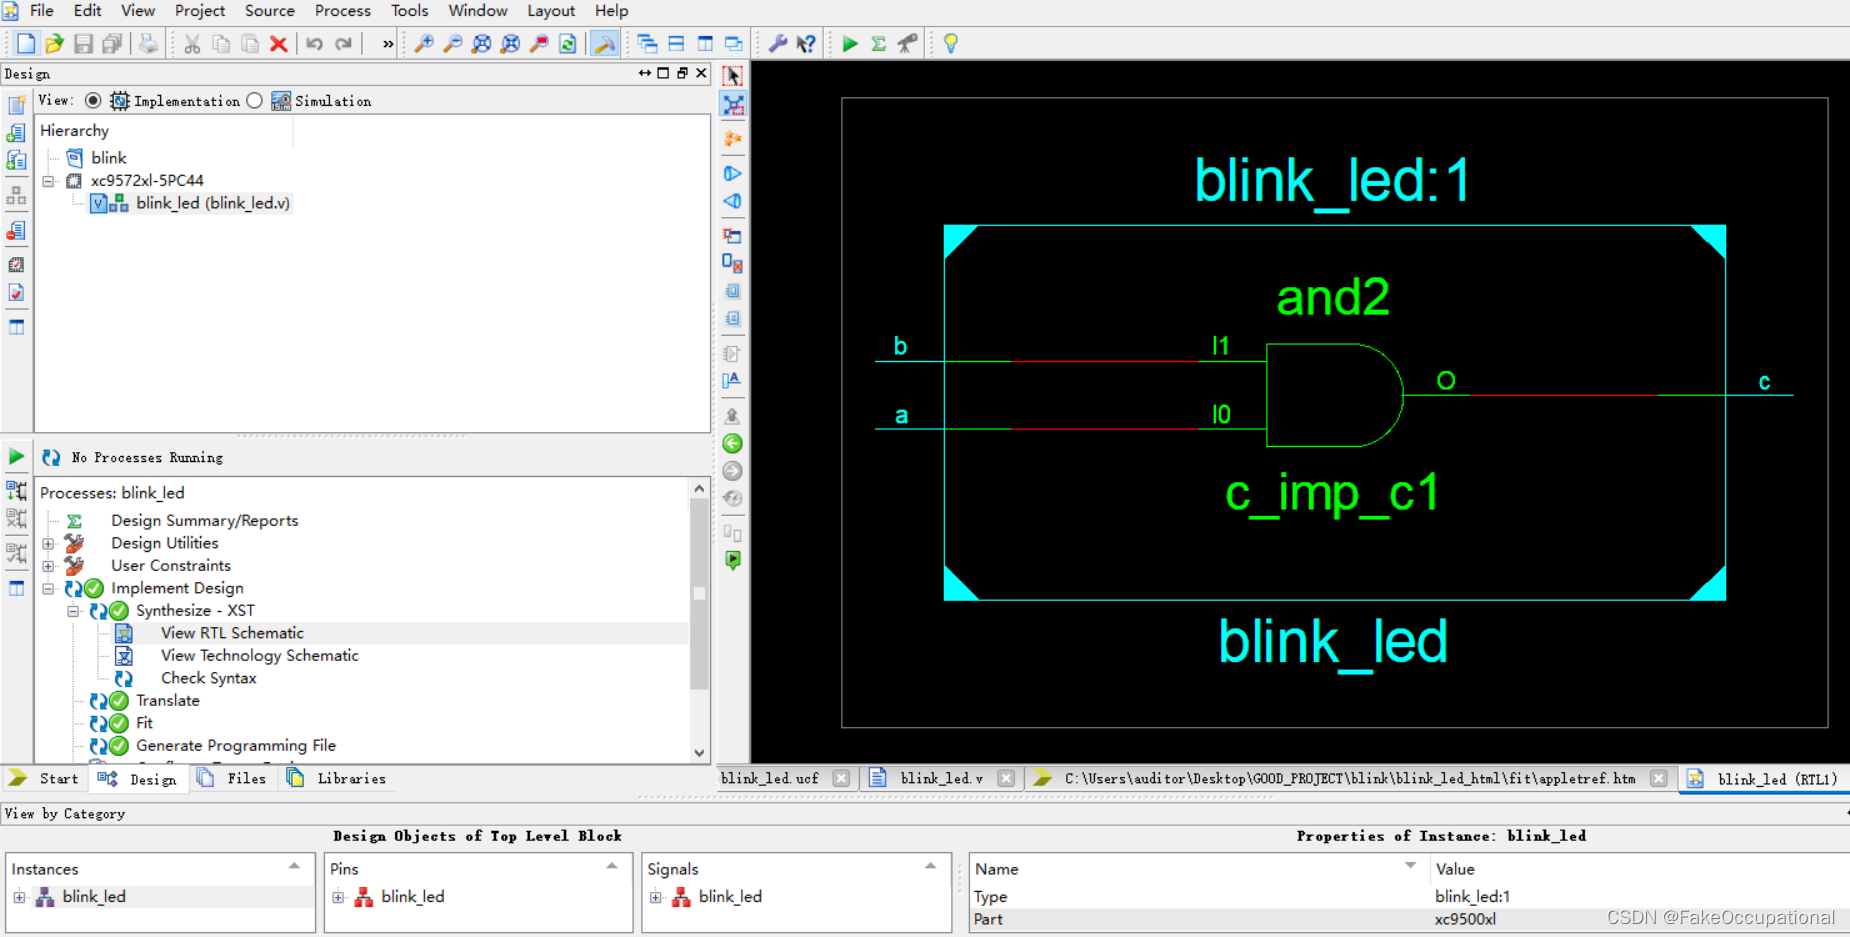
Task: Click the Processes panel scroll up arrow
Action: point(699,488)
